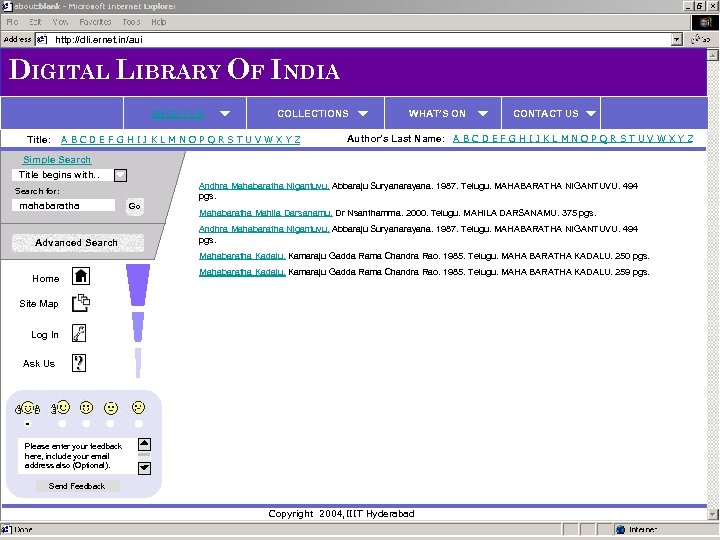
Task: Expand the About Us menu arrow
Action: 225,113
